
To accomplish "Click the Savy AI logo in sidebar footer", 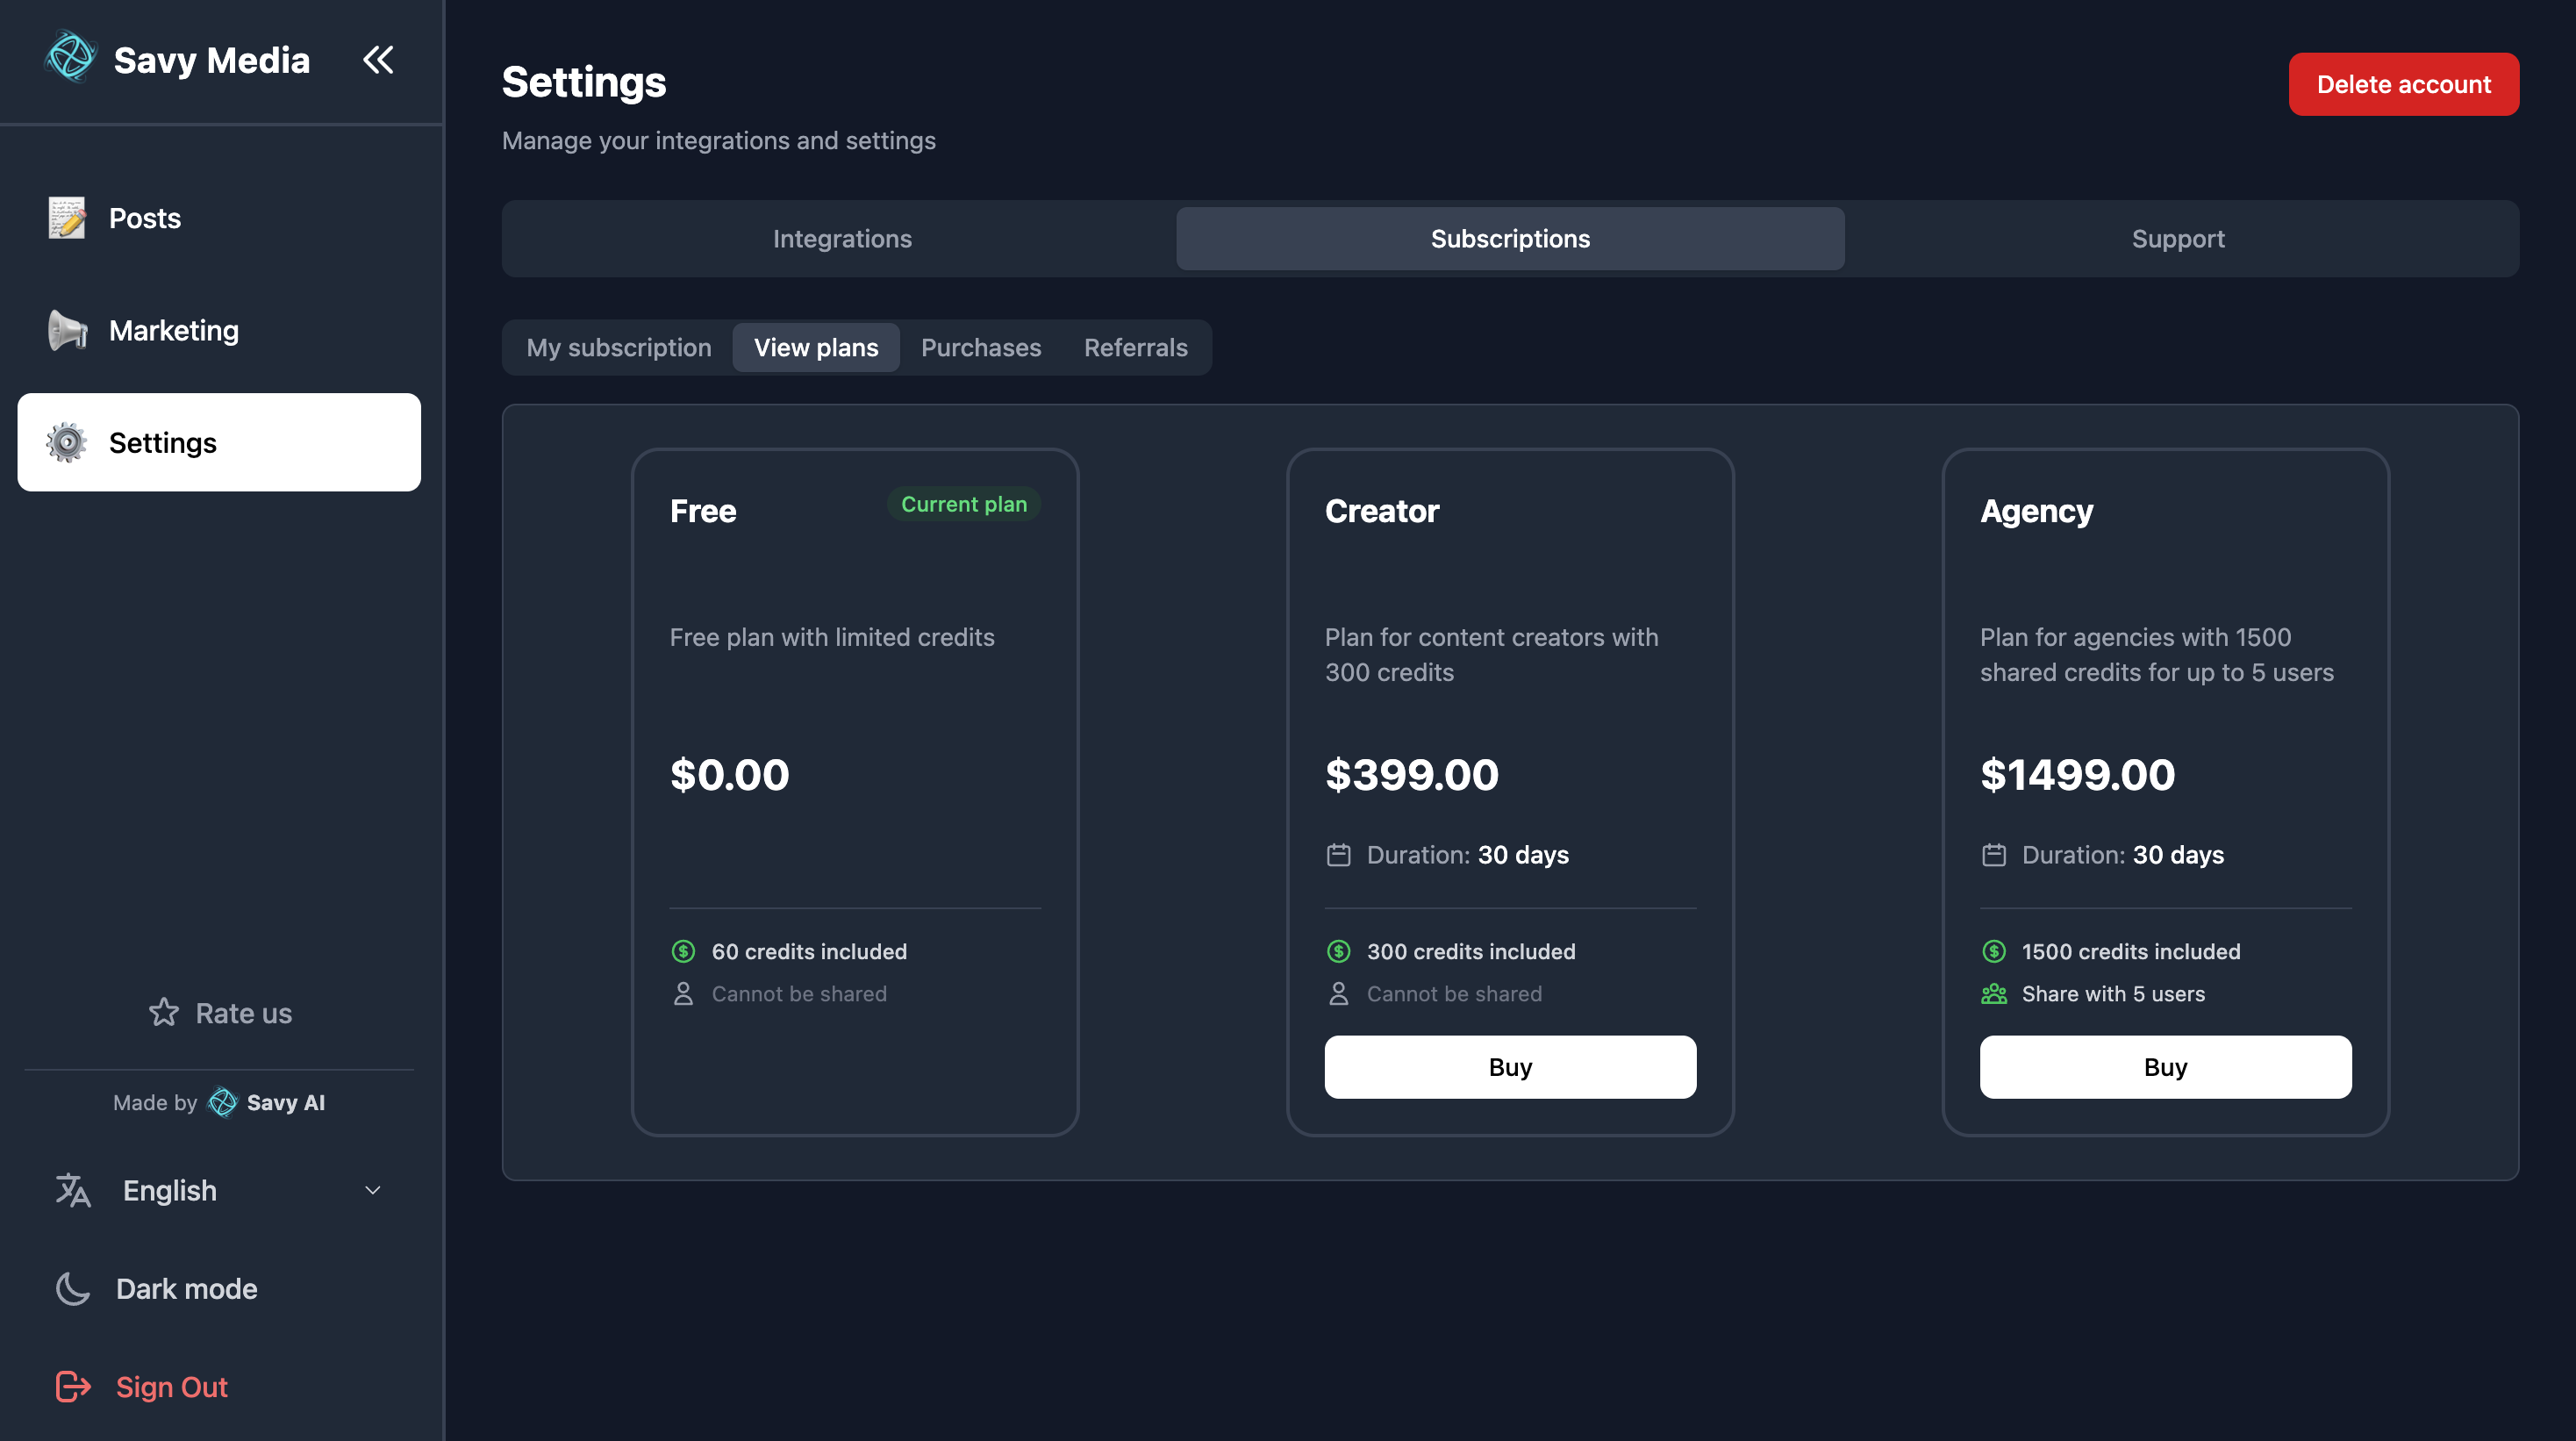I will [223, 1102].
